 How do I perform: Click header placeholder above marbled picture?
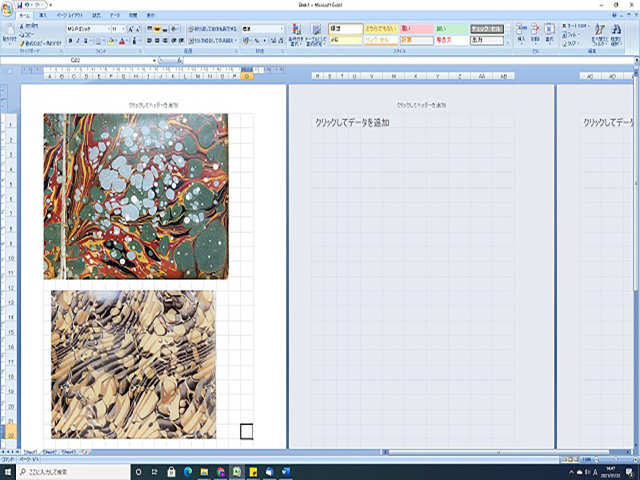(153, 105)
